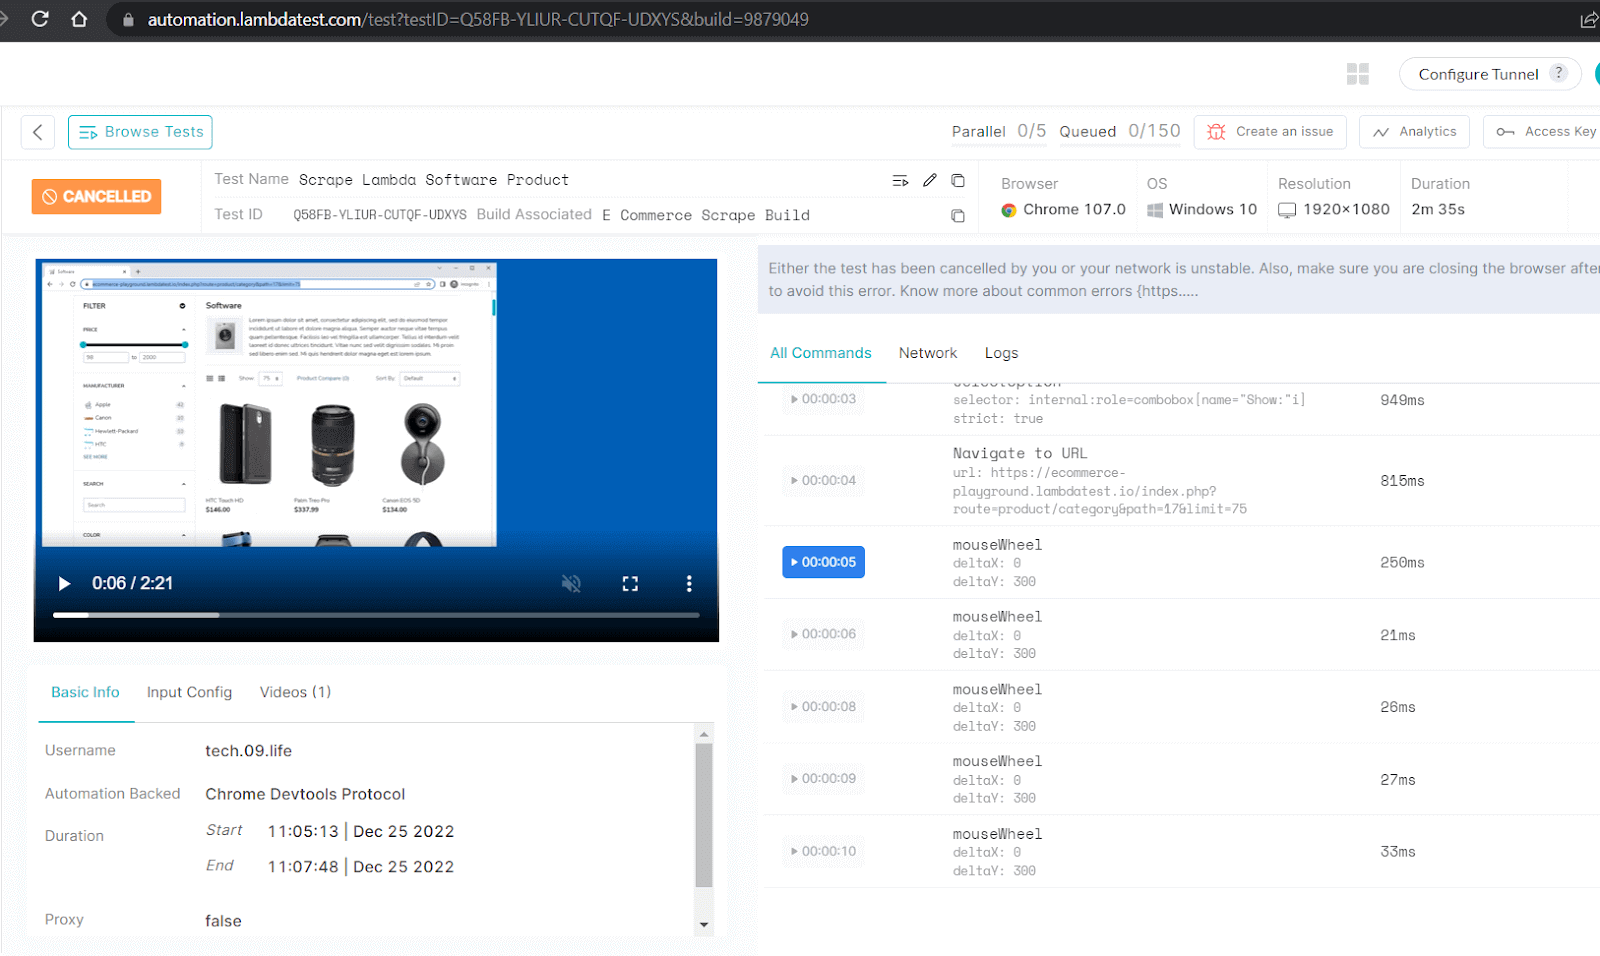Open the apps grid menu near Configure Tunnel
This screenshot has height=956, width=1600.
(1357, 73)
